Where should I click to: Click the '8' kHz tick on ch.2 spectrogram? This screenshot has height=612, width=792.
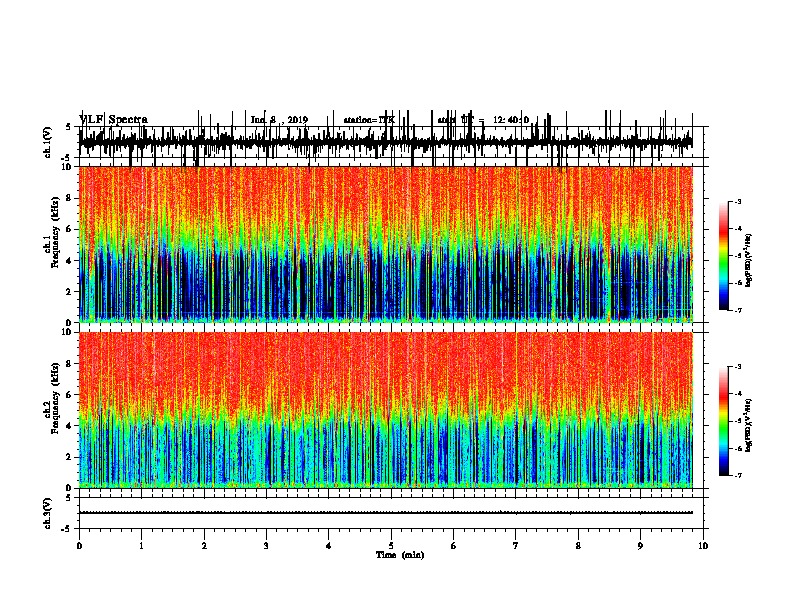click(x=69, y=364)
